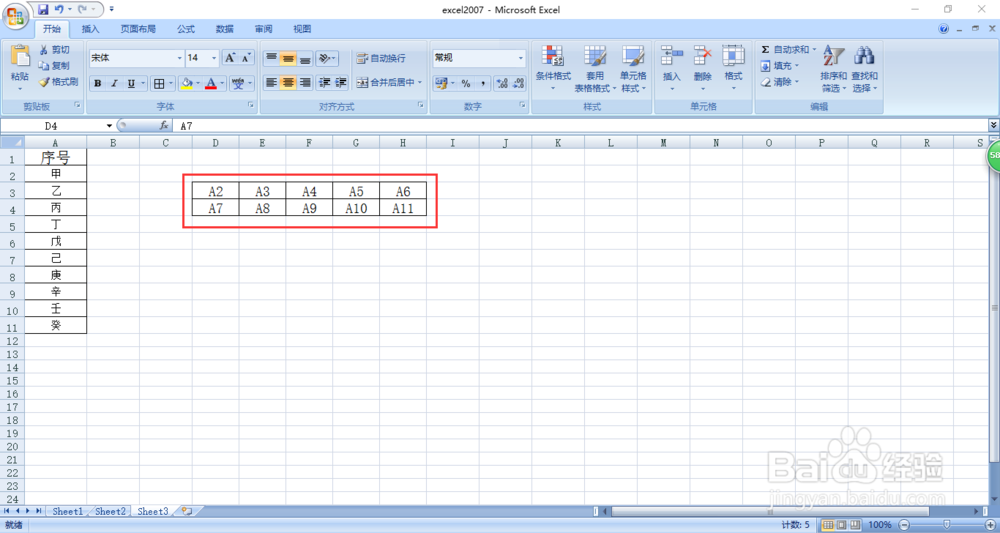Open font name 宋体 dropdown
The image size is (1000, 533).
click(179, 58)
